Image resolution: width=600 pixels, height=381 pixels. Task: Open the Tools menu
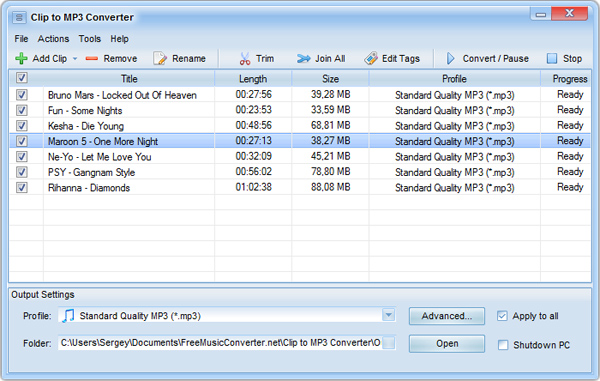pos(90,39)
